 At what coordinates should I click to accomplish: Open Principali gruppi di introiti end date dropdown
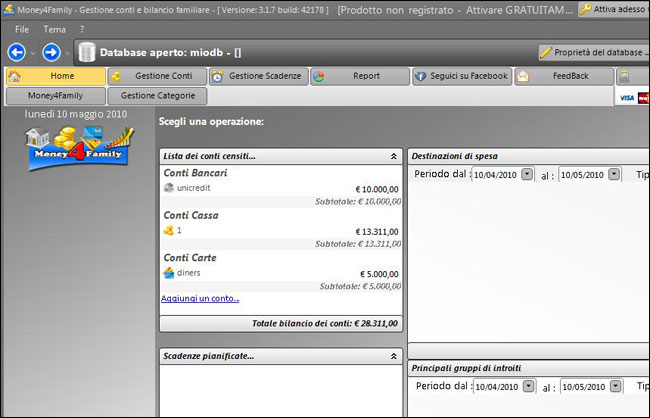(x=614, y=386)
